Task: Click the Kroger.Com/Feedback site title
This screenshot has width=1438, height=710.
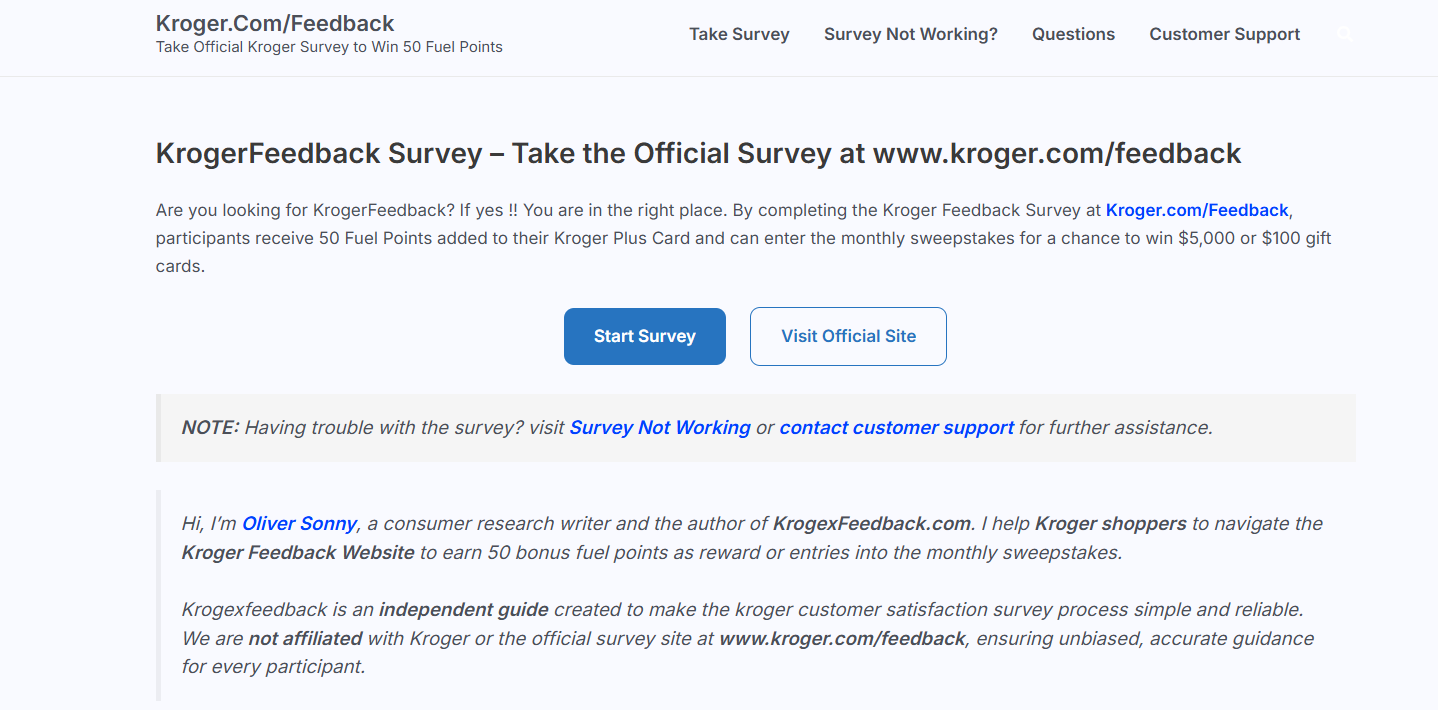Action: 275,23
